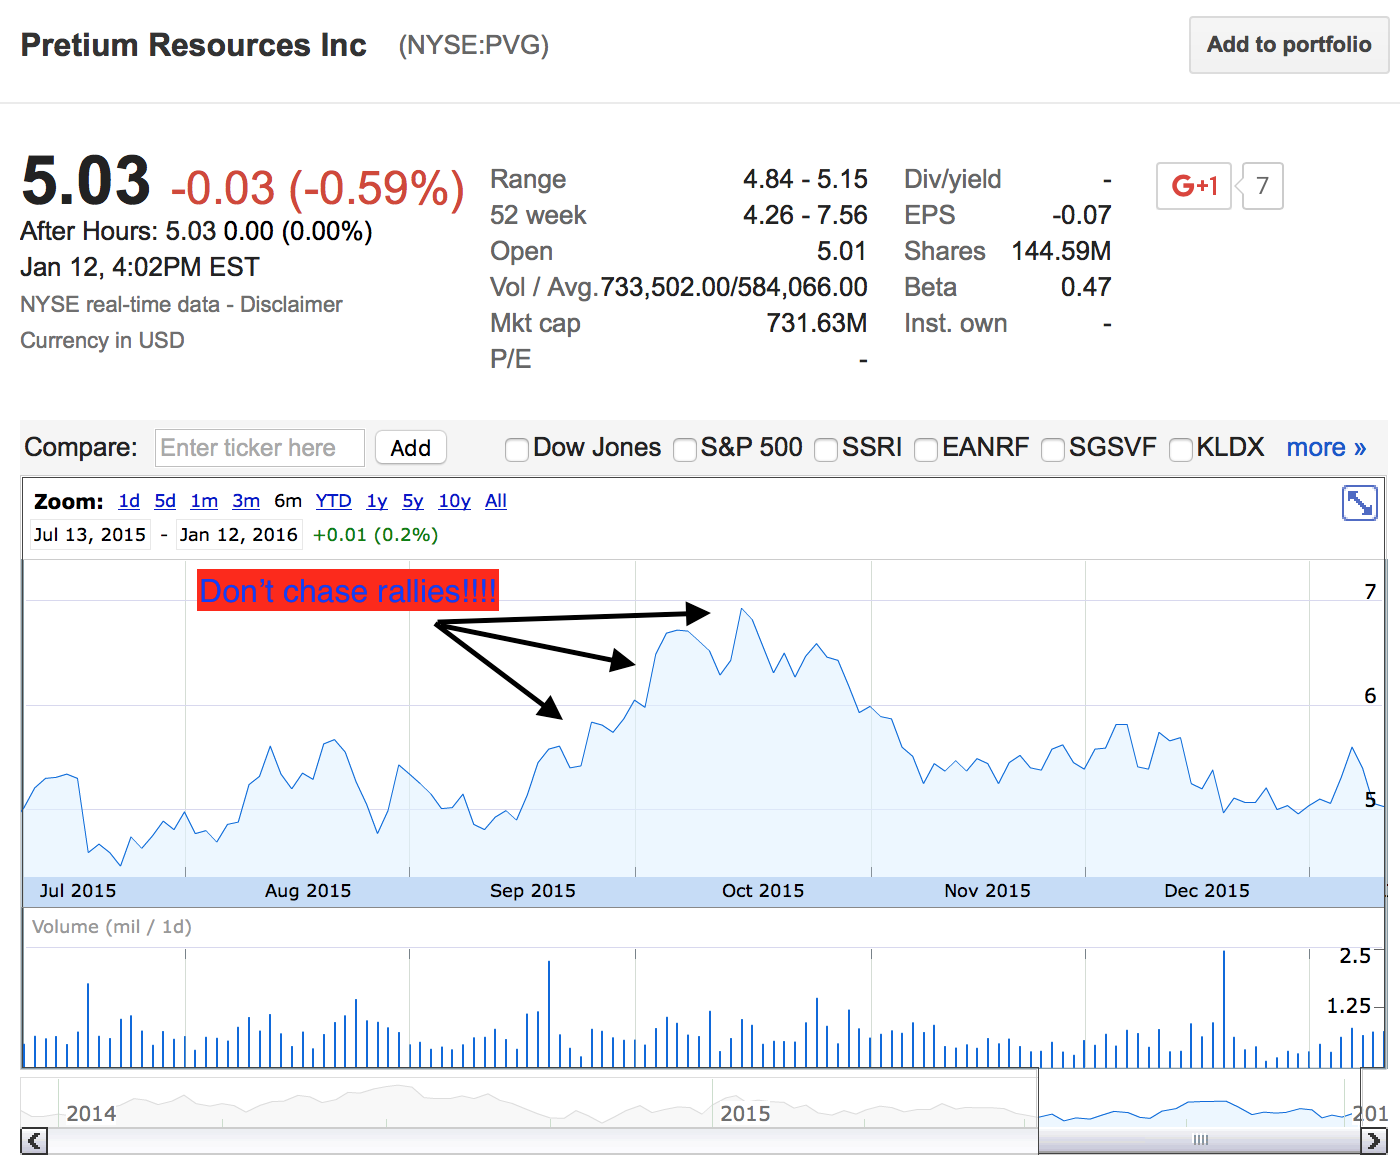
Task: Click the +1 count bubble showing 7
Action: (x=1262, y=186)
